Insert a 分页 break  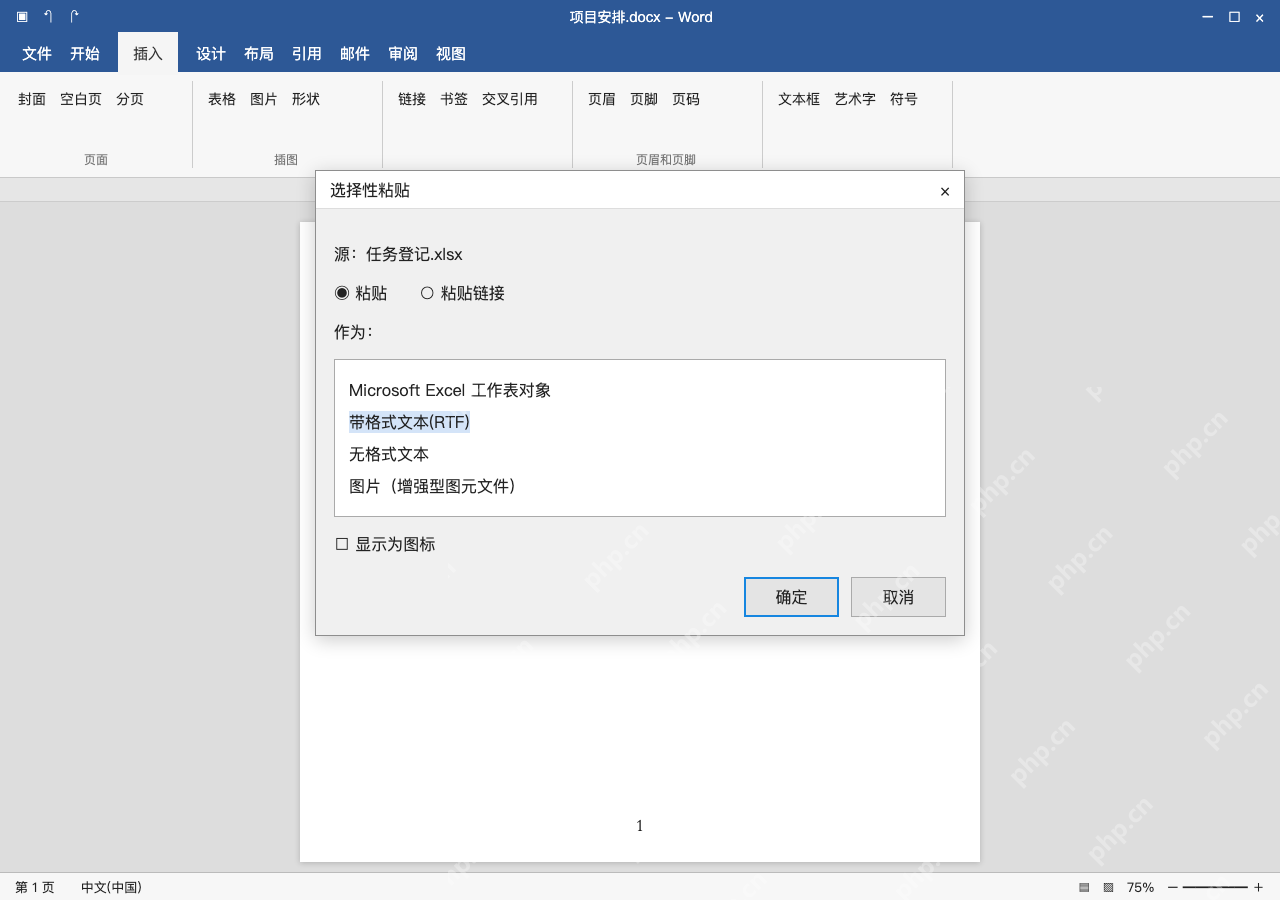point(130,99)
